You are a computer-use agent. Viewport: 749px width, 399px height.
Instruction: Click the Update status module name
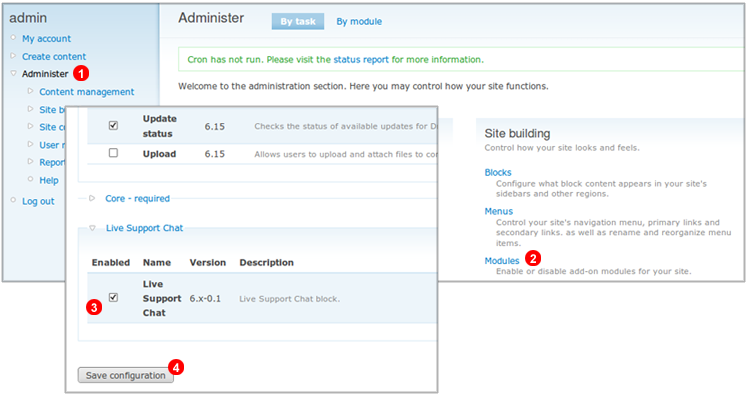[x=160, y=126]
